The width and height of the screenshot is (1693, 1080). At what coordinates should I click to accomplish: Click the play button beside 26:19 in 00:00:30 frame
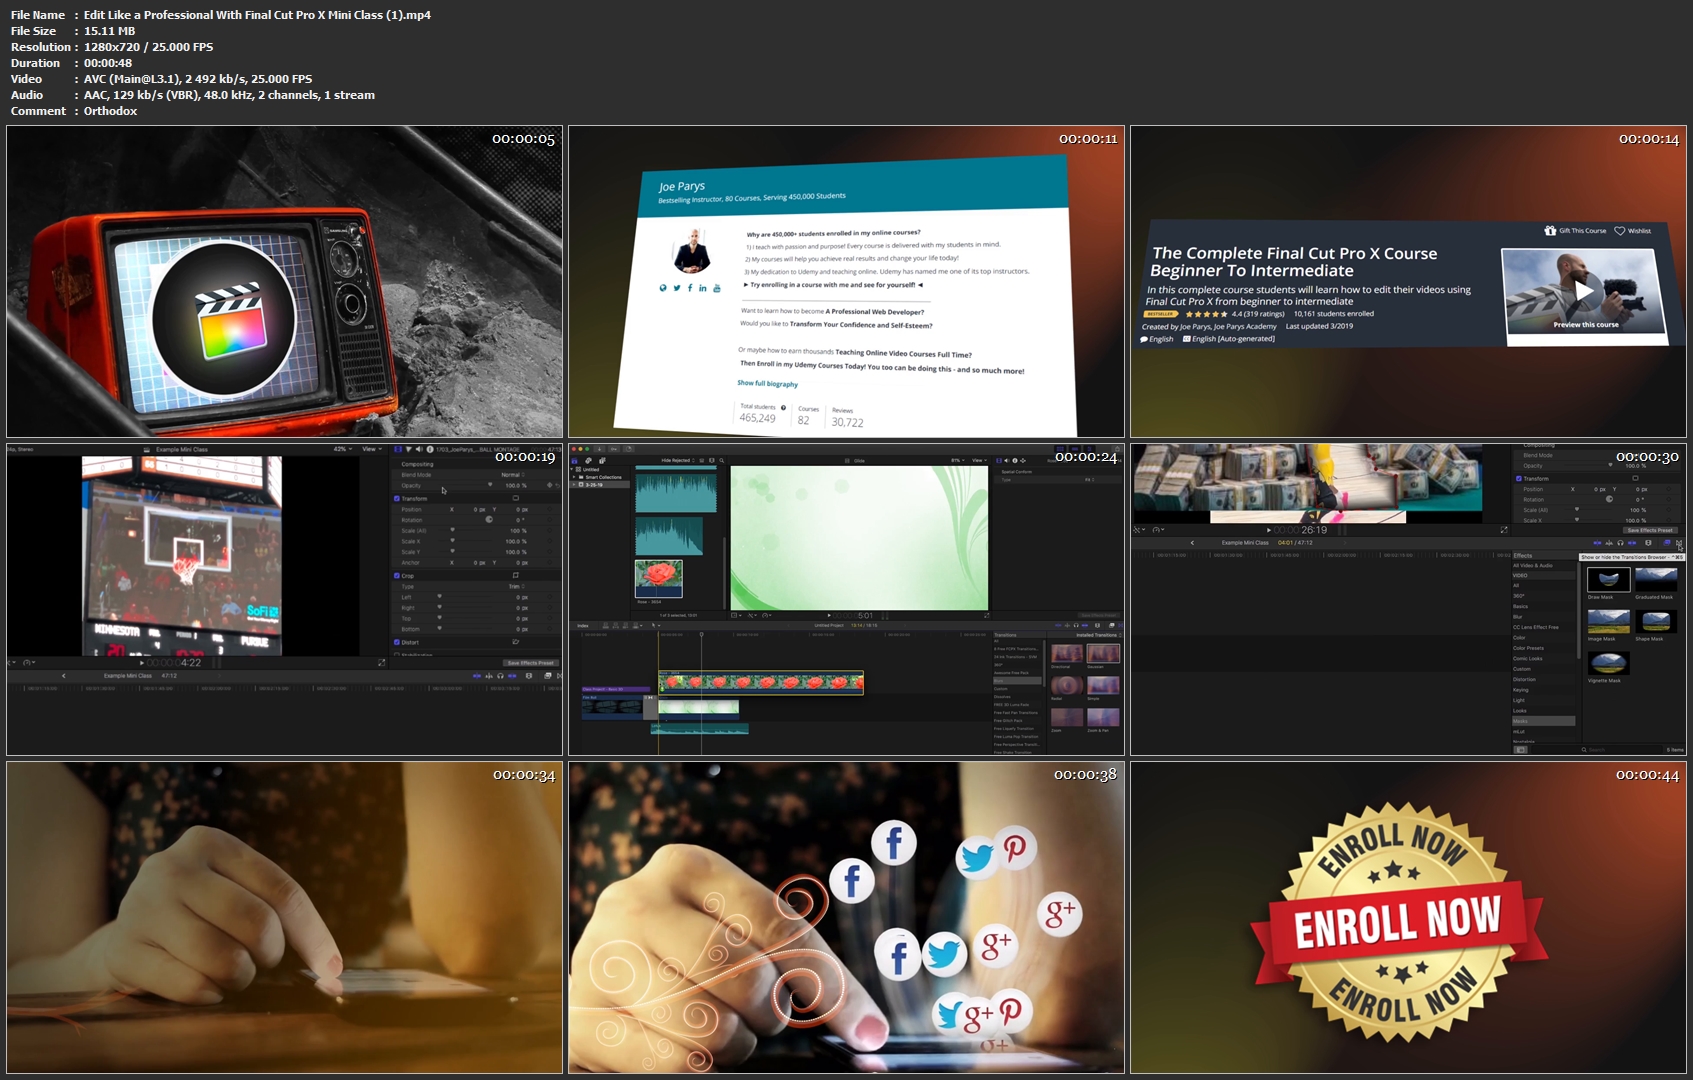click(x=1269, y=530)
